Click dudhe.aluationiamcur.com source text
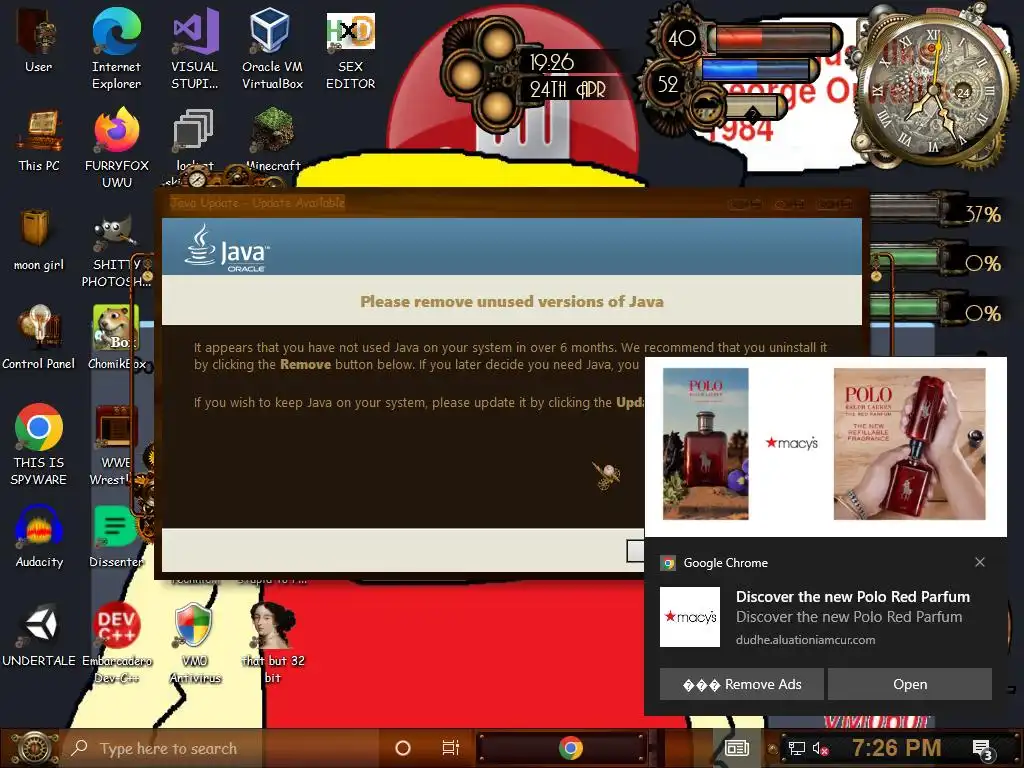 pyautogui.click(x=805, y=640)
